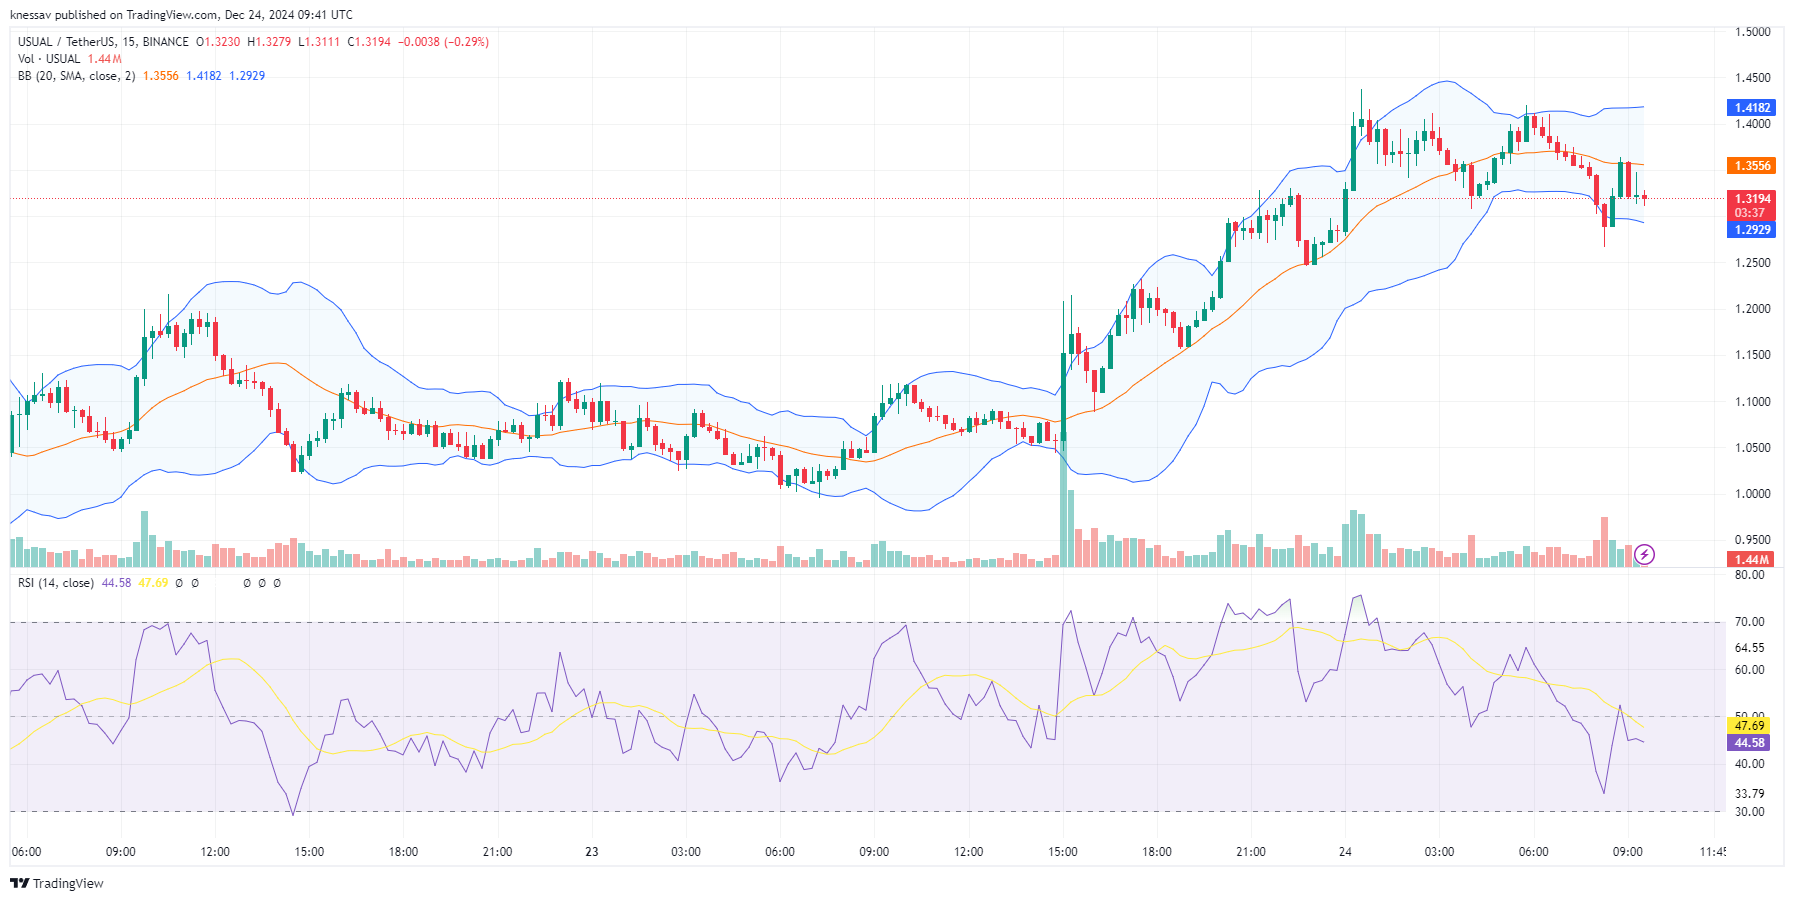The image size is (1794, 901).
Task: Click blue 1.2929 value in BB legend
Action: 247,76
